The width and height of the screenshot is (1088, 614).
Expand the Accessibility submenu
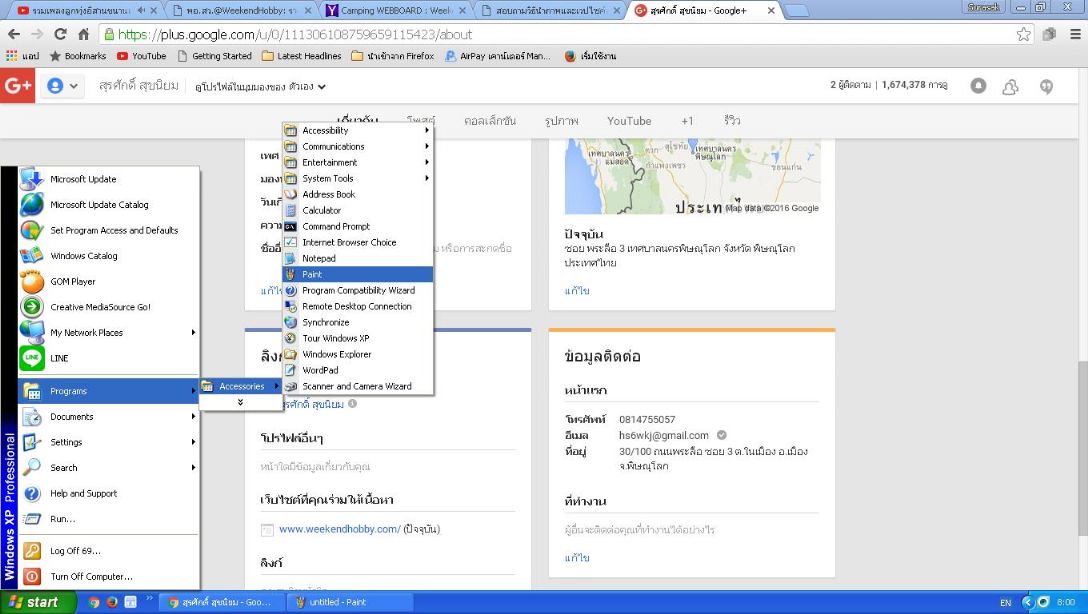point(325,130)
